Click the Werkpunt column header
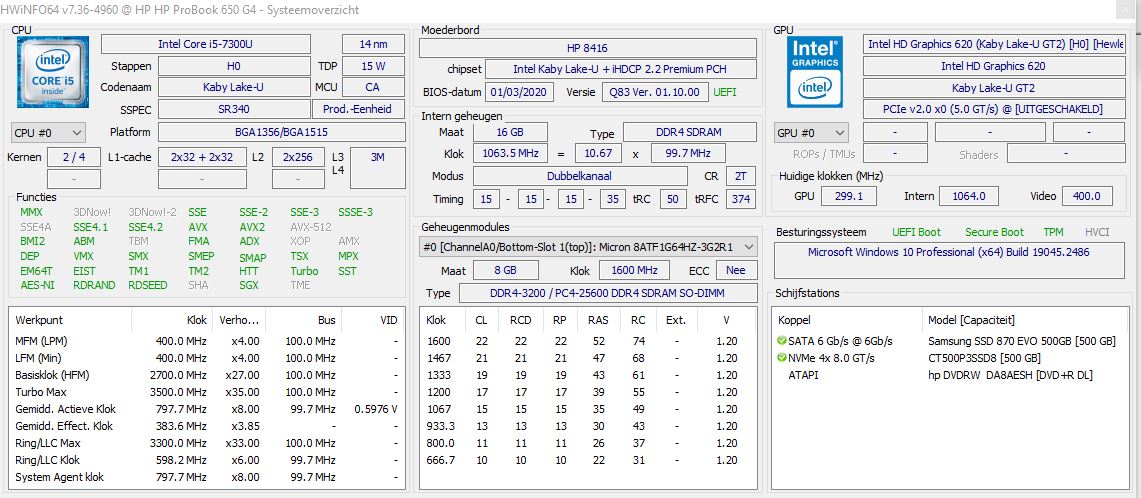Image resolution: width=1141 pixels, height=498 pixels. [71, 320]
